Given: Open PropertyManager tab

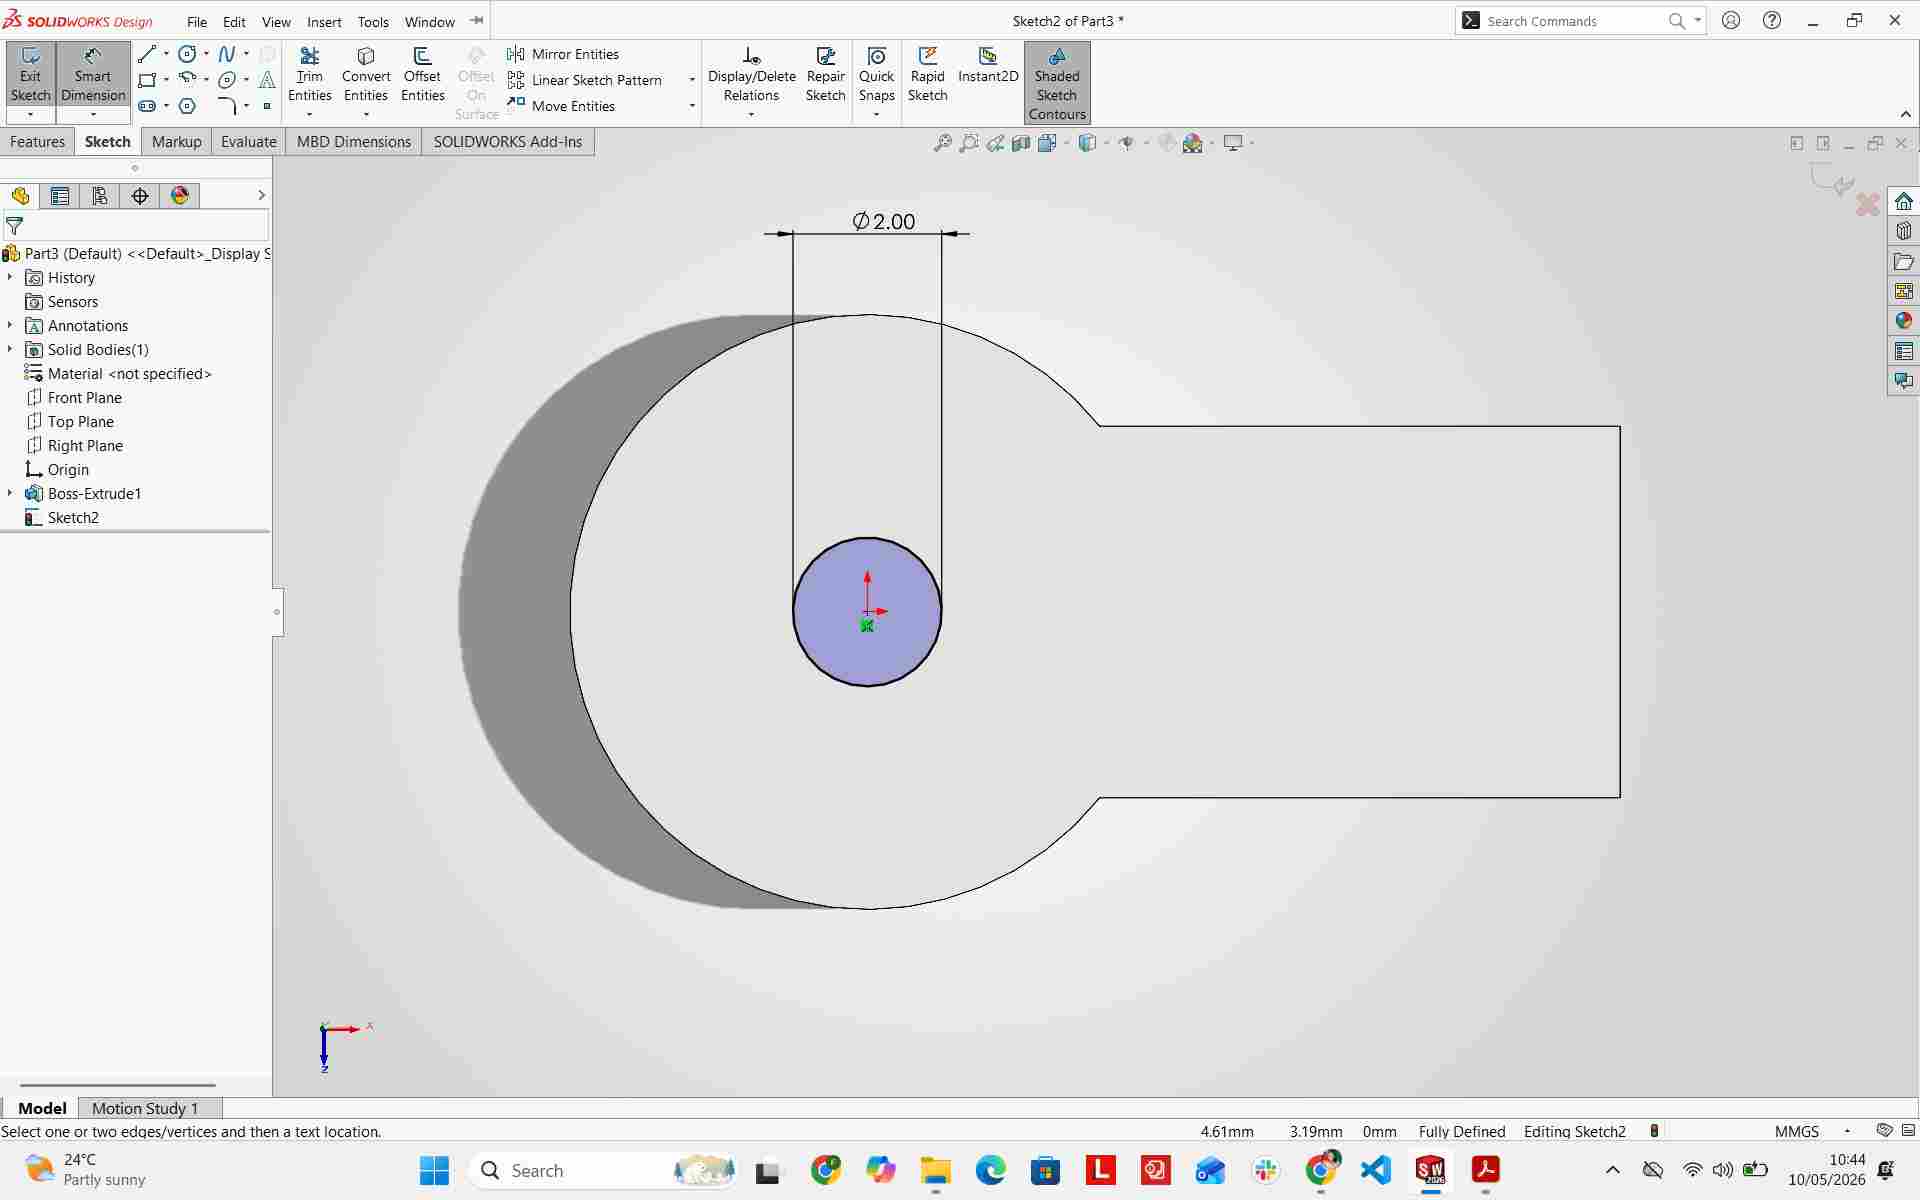Looking at the screenshot, I should pyautogui.click(x=60, y=196).
